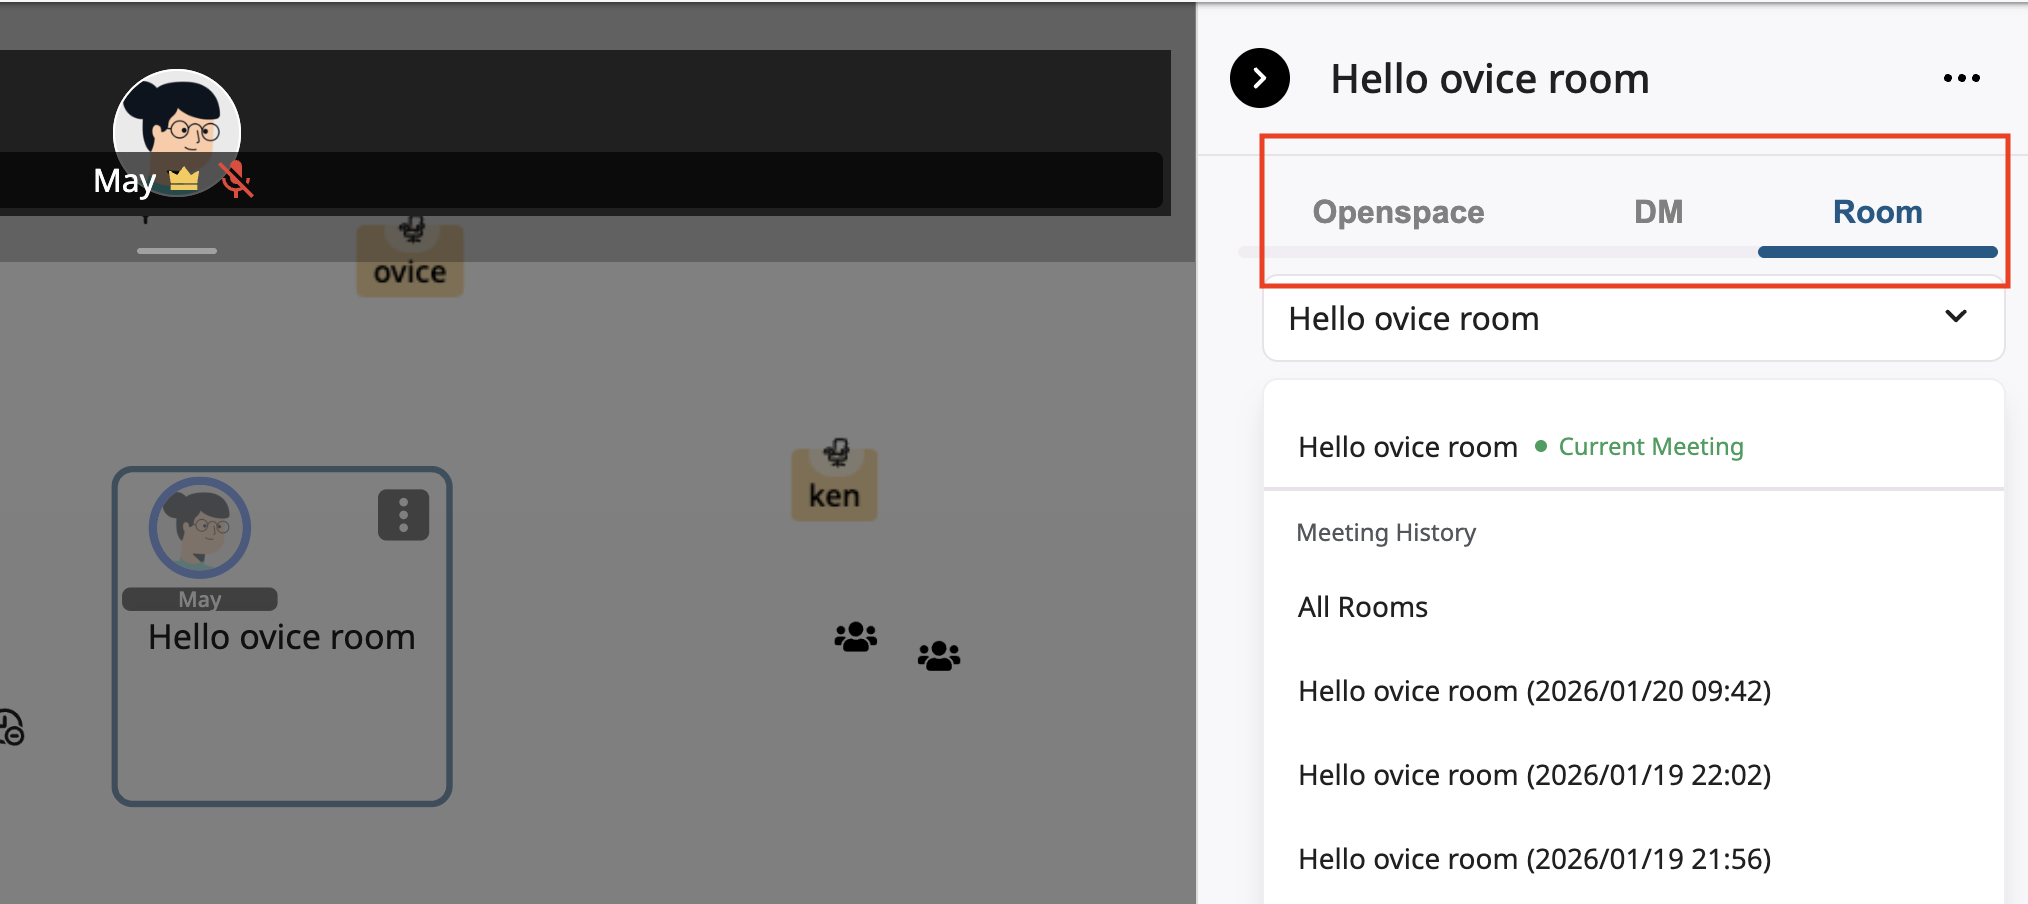Click the crown icon beside May's name
The image size is (2028, 904).
[x=184, y=180]
